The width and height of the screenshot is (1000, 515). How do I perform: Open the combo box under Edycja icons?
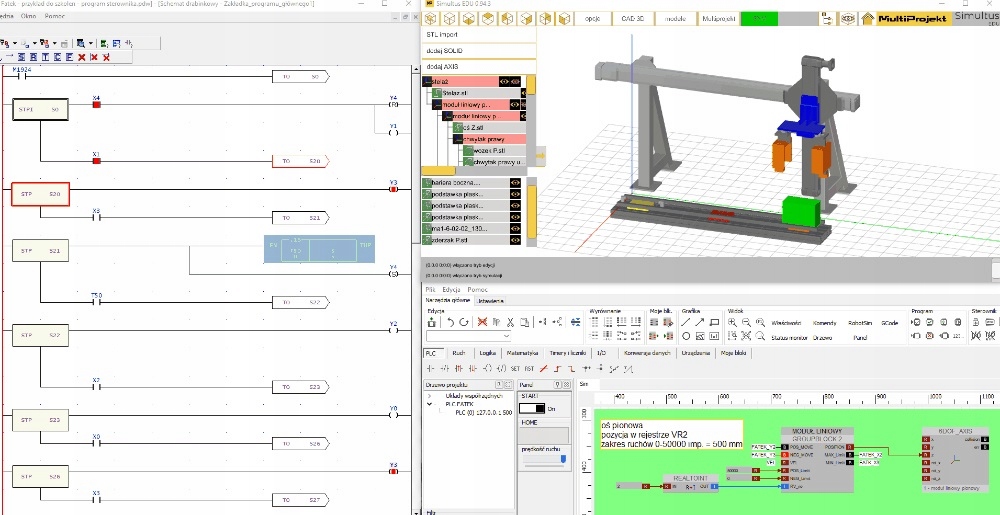(469, 337)
